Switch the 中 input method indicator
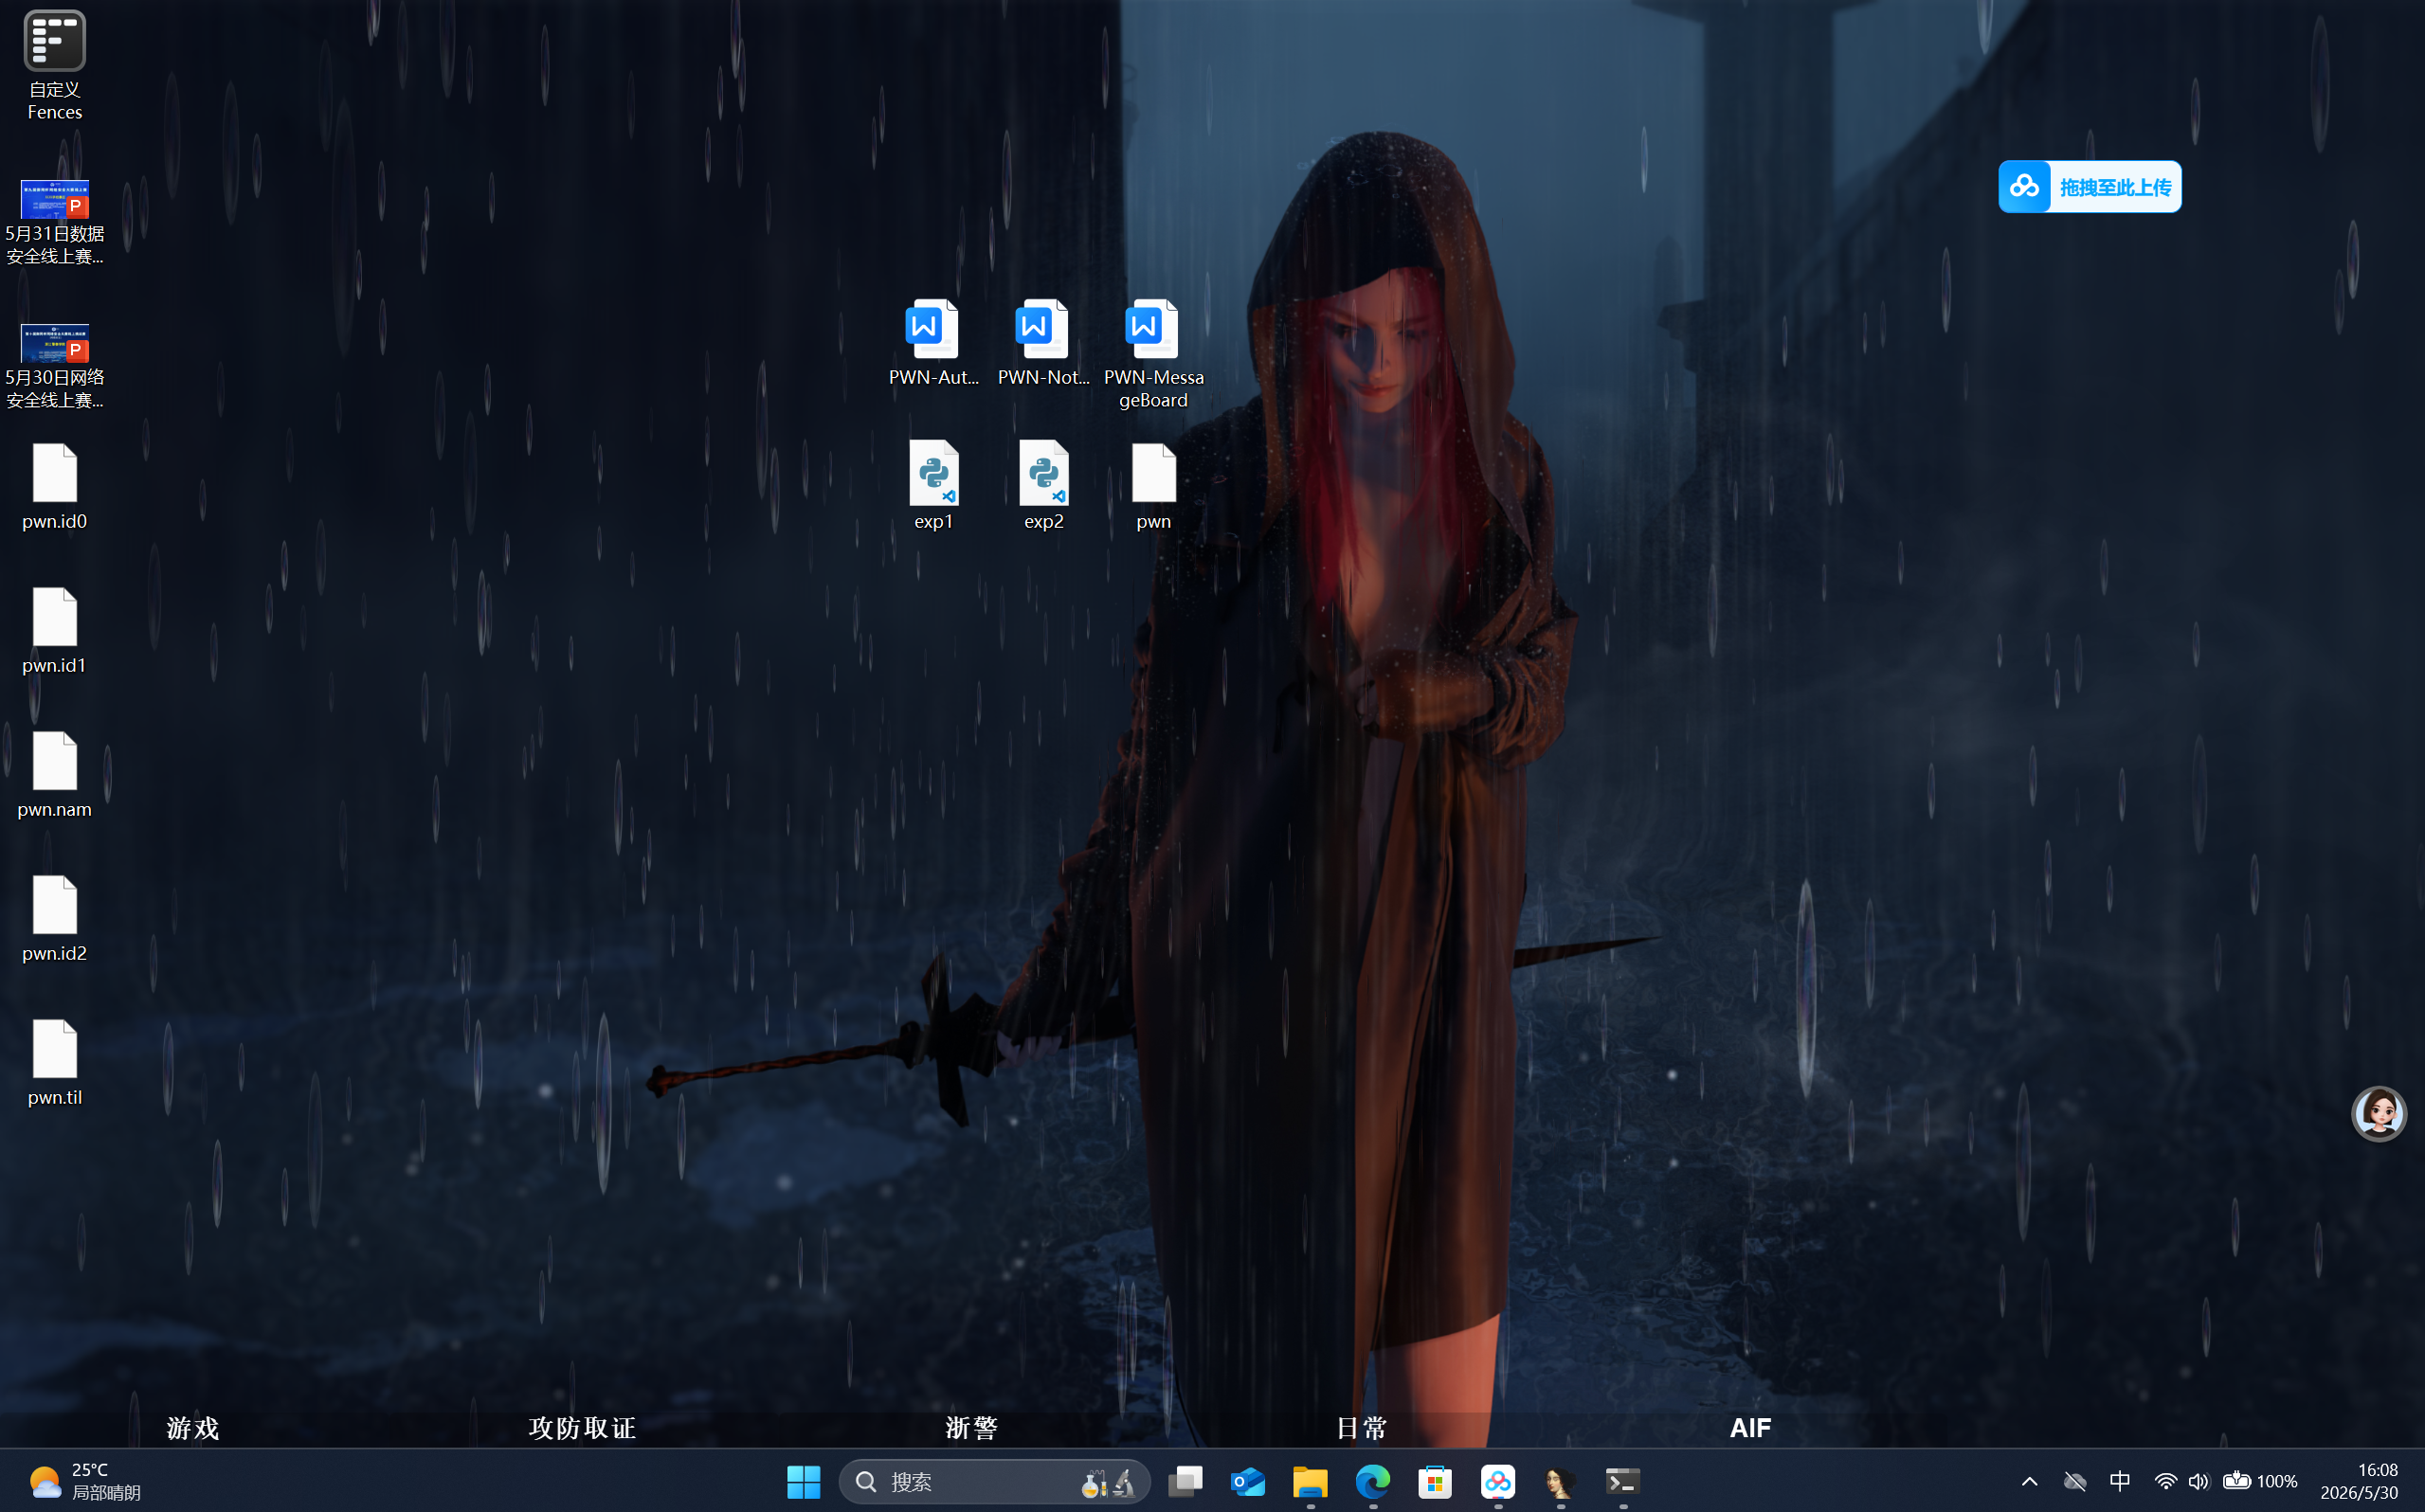Screen dimensions: 2425x1512 pyautogui.click(x=2120, y=1481)
